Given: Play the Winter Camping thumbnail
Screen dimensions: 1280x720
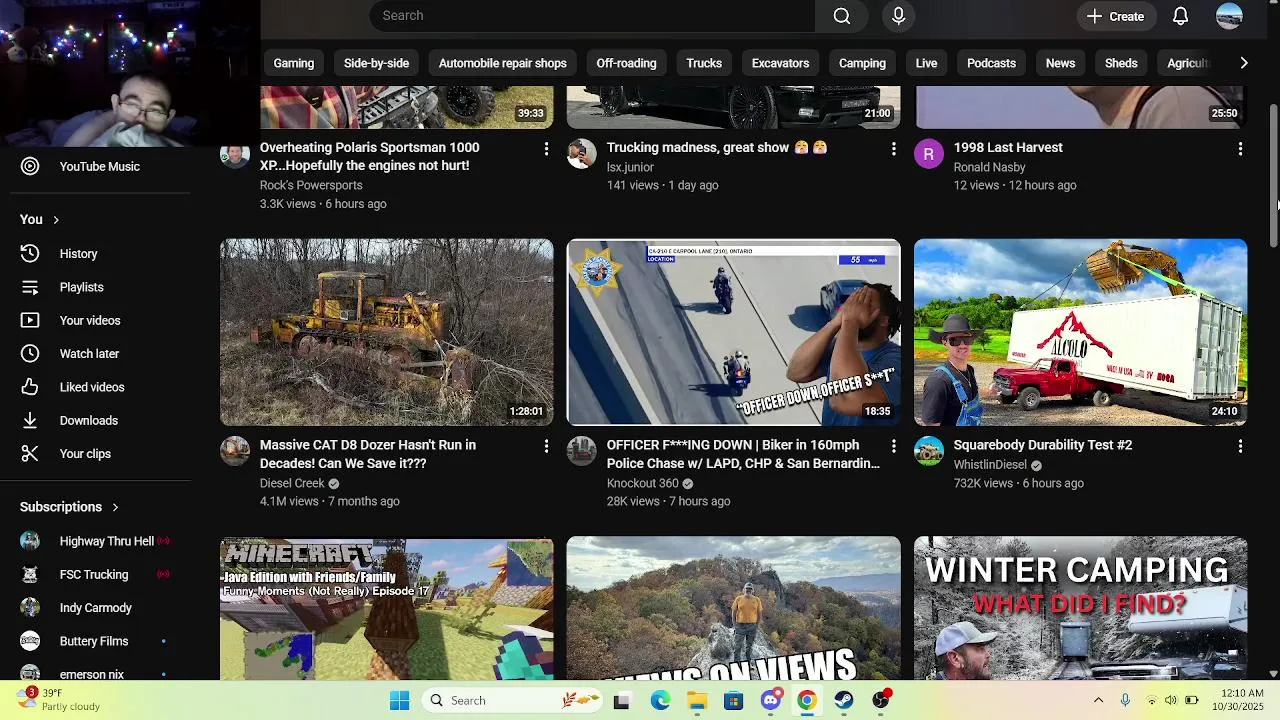Looking at the screenshot, I should click(1080, 608).
